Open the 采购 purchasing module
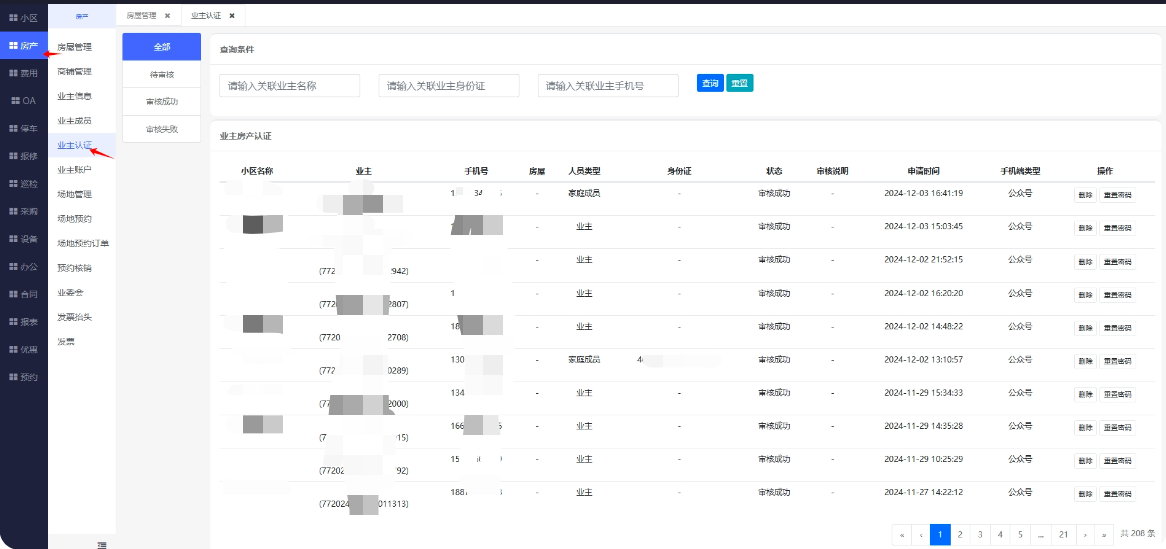This screenshot has height=549, width=1166. (23, 212)
